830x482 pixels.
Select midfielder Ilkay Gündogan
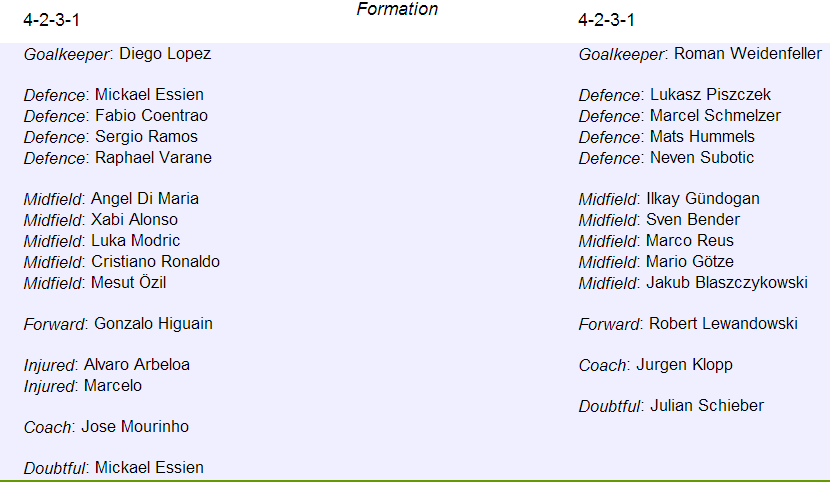[703, 199]
